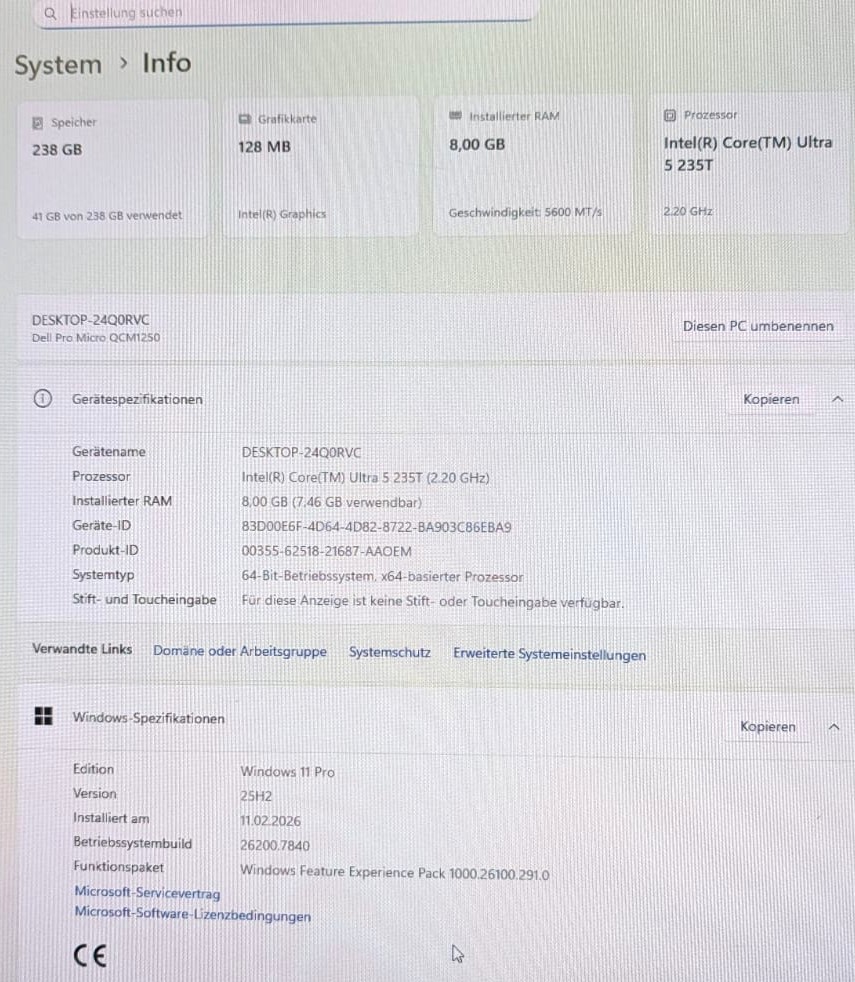Click the Gerätespezifikationen info icon
Image resolution: width=855 pixels, height=982 pixels.
(43, 399)
